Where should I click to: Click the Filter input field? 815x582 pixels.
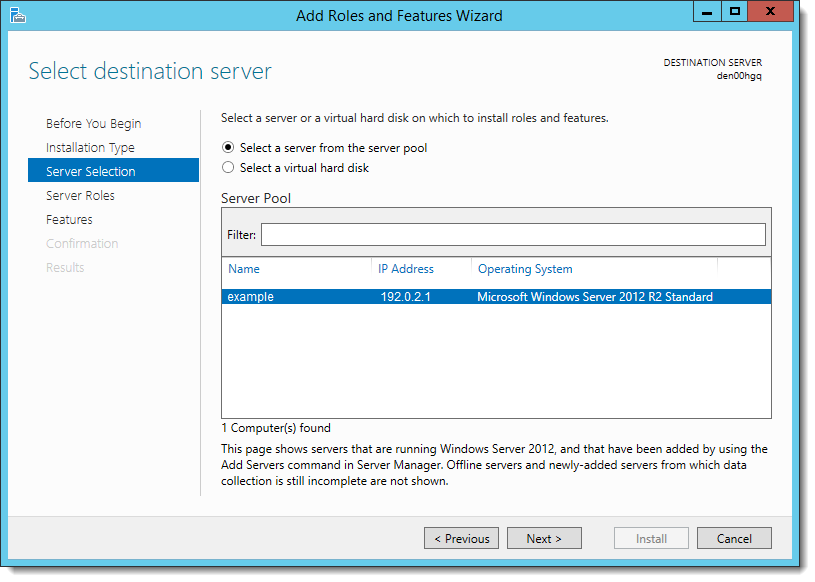[x=513, y=235]
